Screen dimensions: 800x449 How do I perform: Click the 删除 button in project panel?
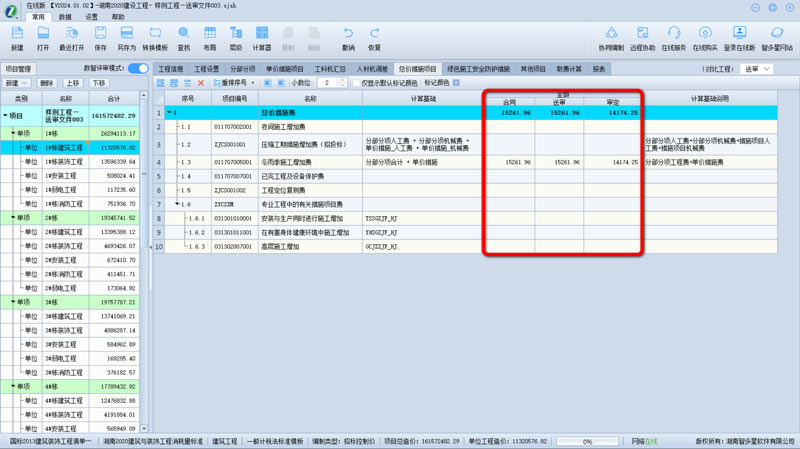46,83
